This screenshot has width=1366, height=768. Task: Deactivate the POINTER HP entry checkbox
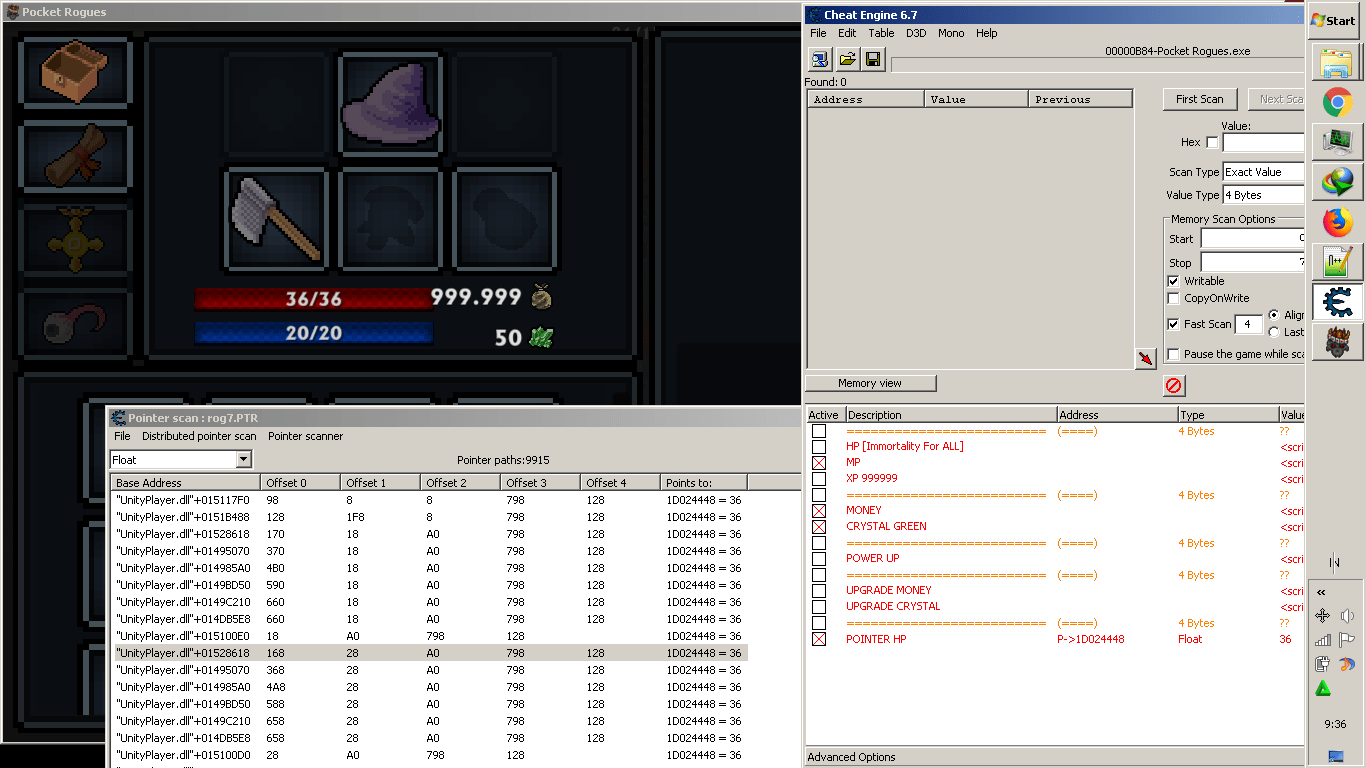[819, 639]
